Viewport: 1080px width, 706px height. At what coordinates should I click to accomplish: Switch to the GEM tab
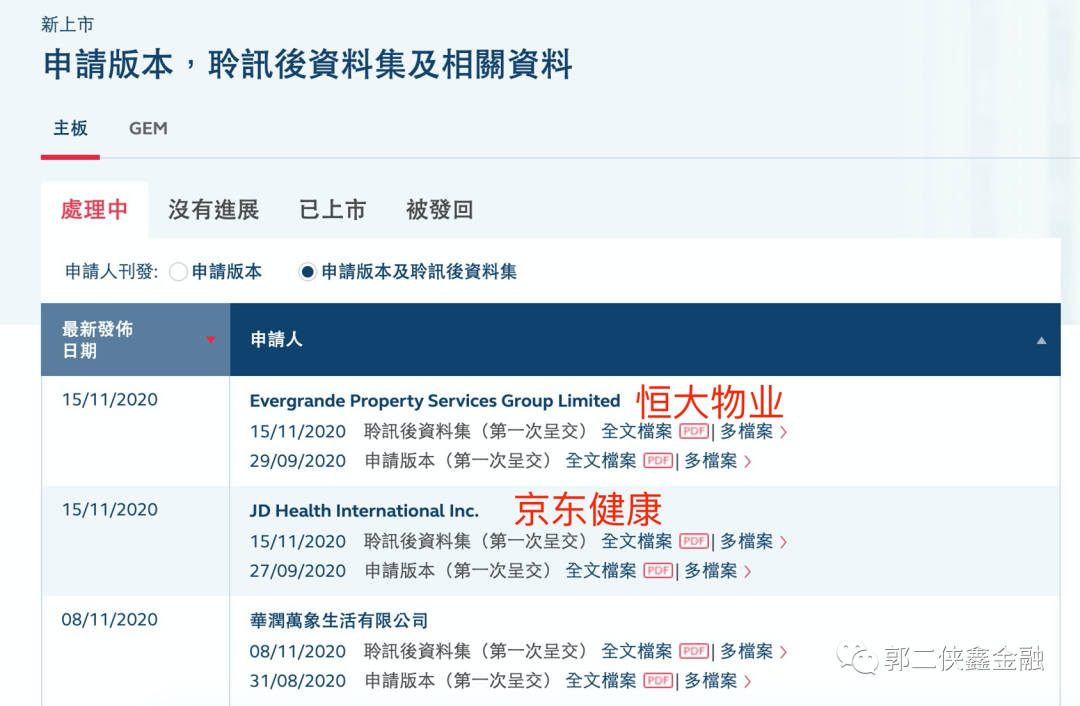(148, 129)
